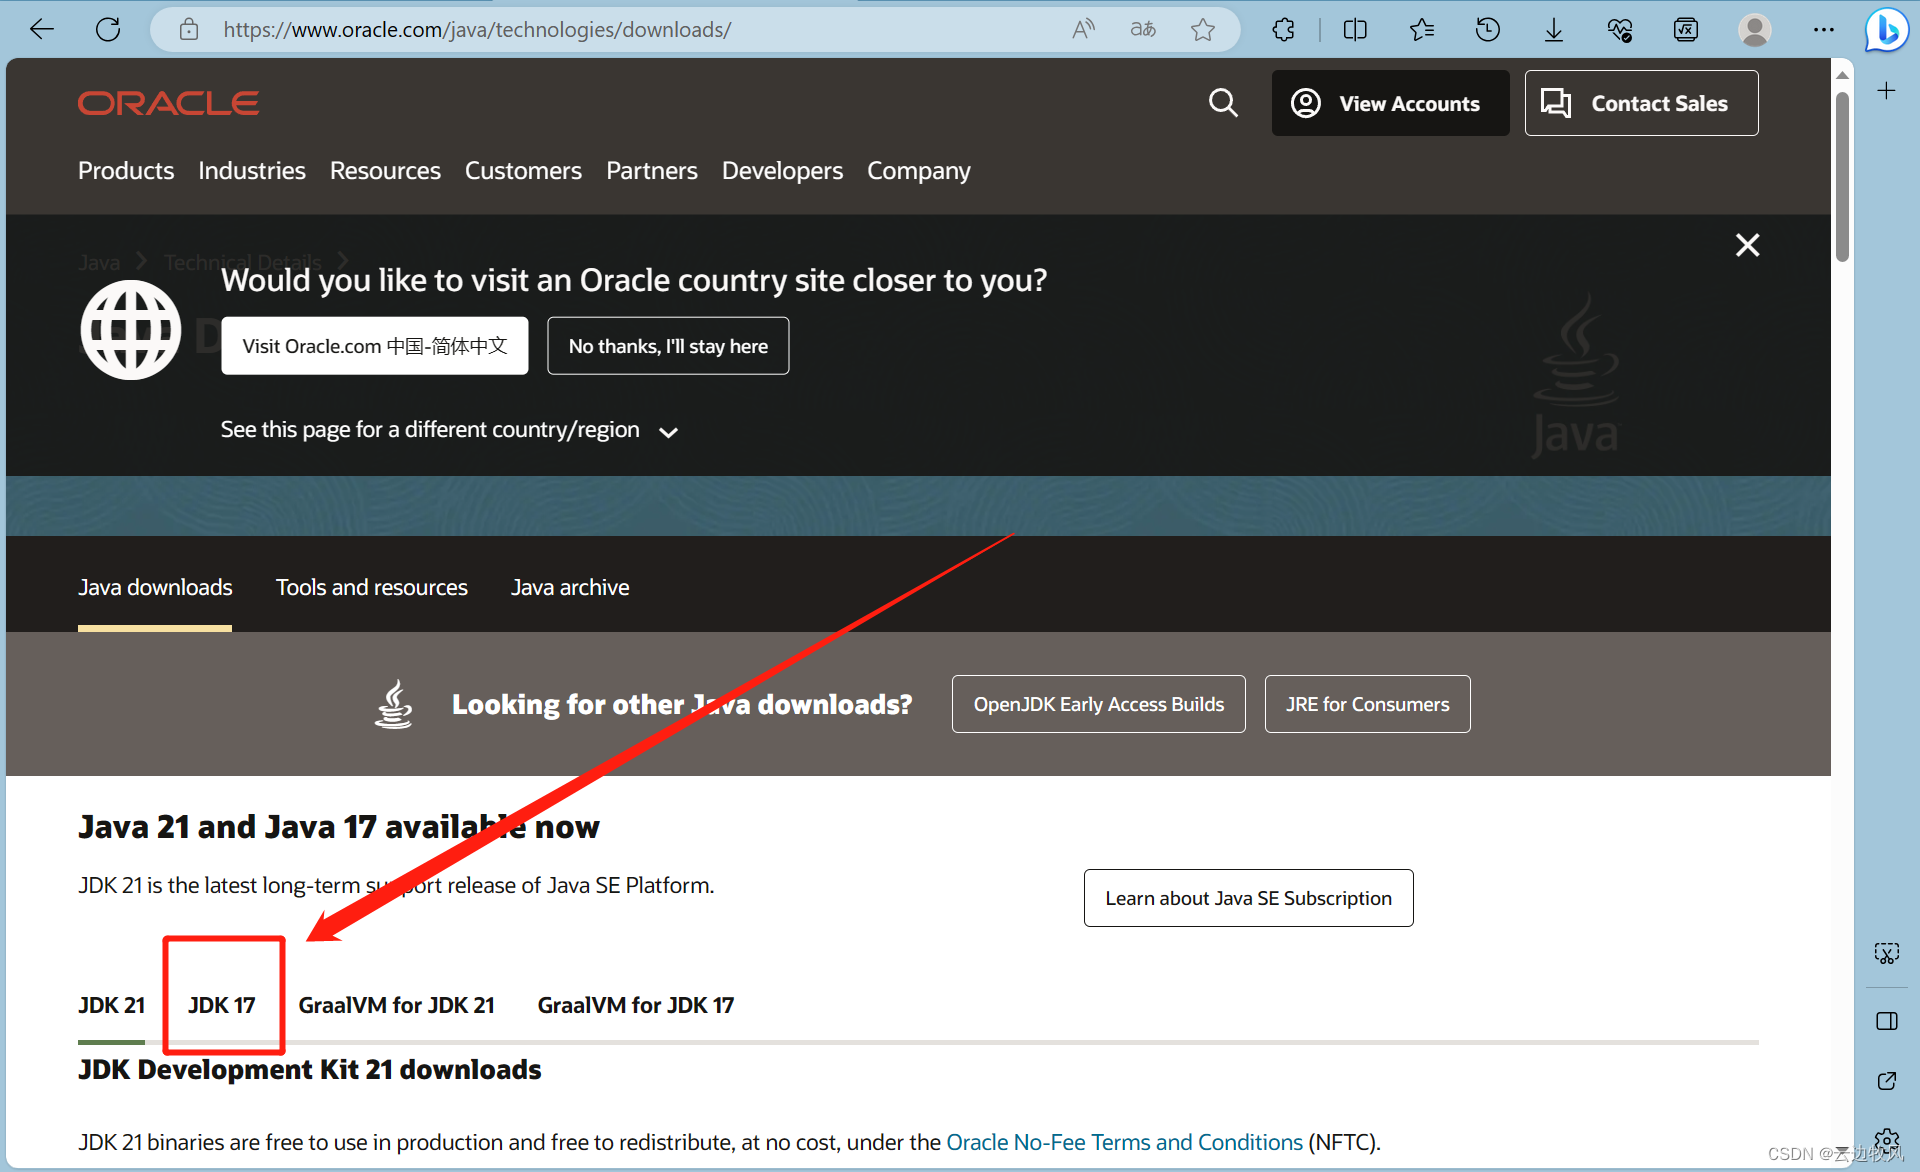Open browser Settings and more ellipsis
Screen dimensions: 1920x1172
click(x=1823, y=29)
